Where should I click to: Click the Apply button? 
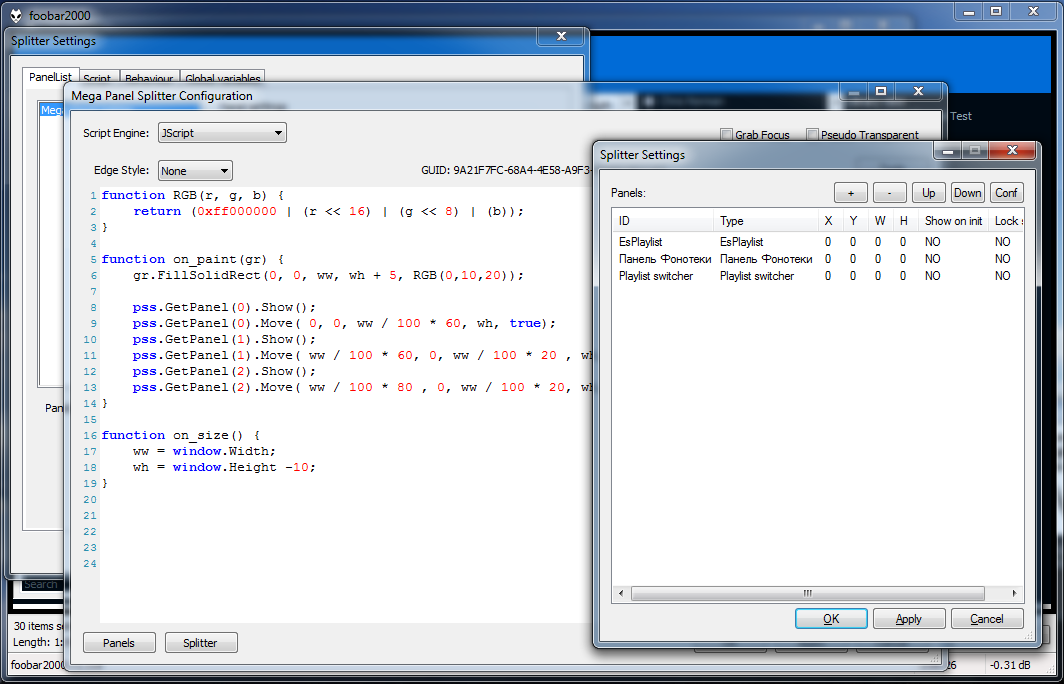coord(908,619)
